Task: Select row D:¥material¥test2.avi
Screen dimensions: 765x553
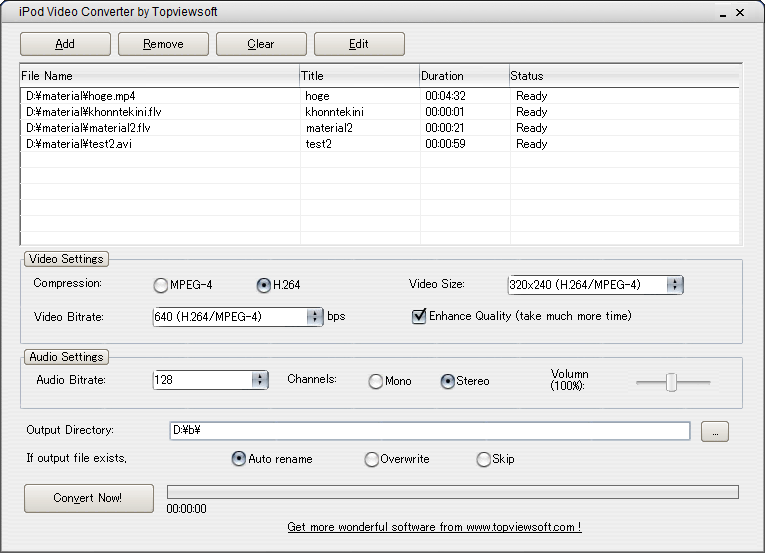Action: (x=380, y=144)
